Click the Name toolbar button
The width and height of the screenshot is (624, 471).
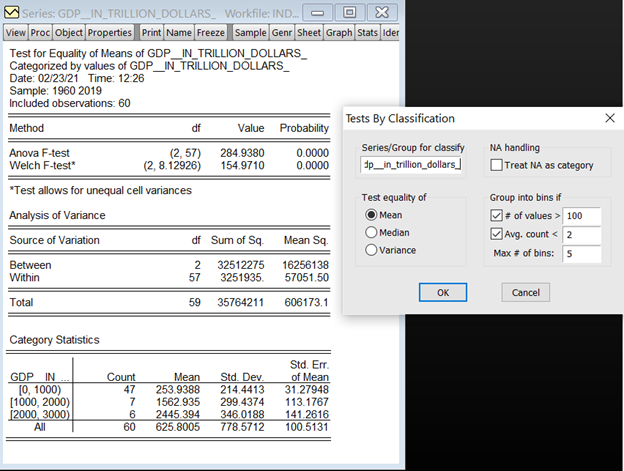(179, 33)
